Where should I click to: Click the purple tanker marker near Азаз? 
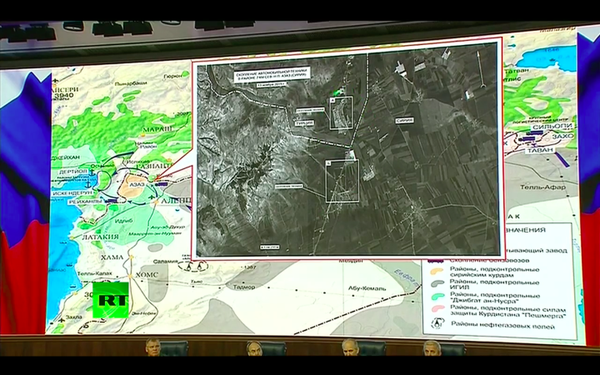161,184
